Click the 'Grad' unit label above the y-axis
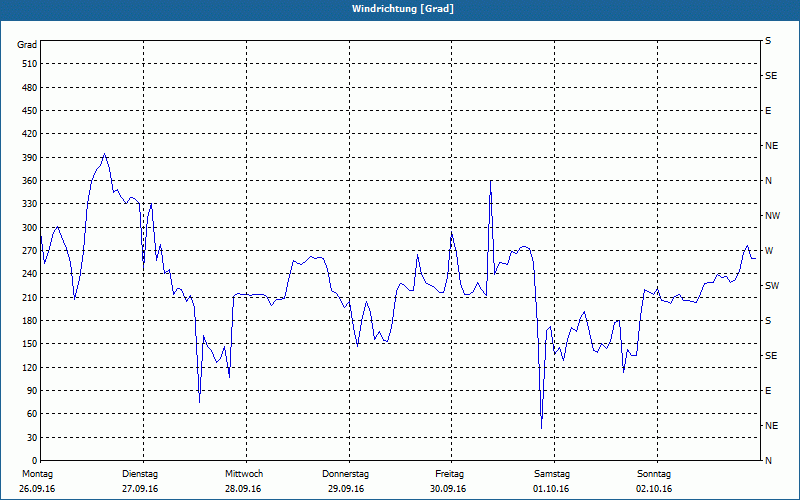800x500 pixels. [27, 45]
